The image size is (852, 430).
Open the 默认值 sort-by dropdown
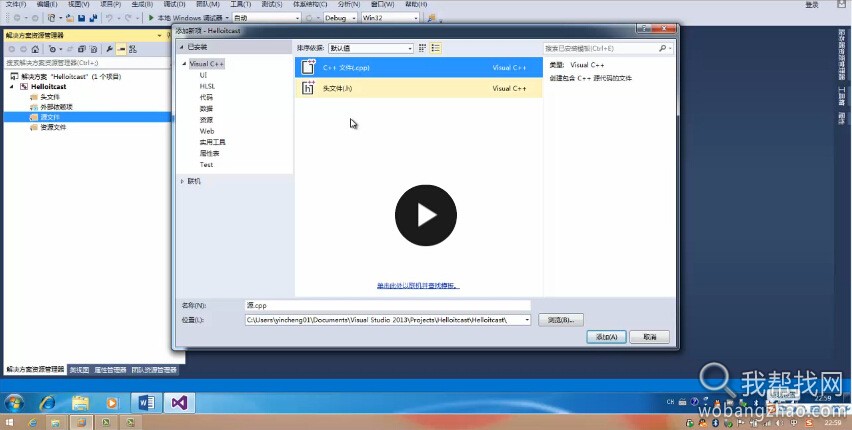click(x=371, y=48)
